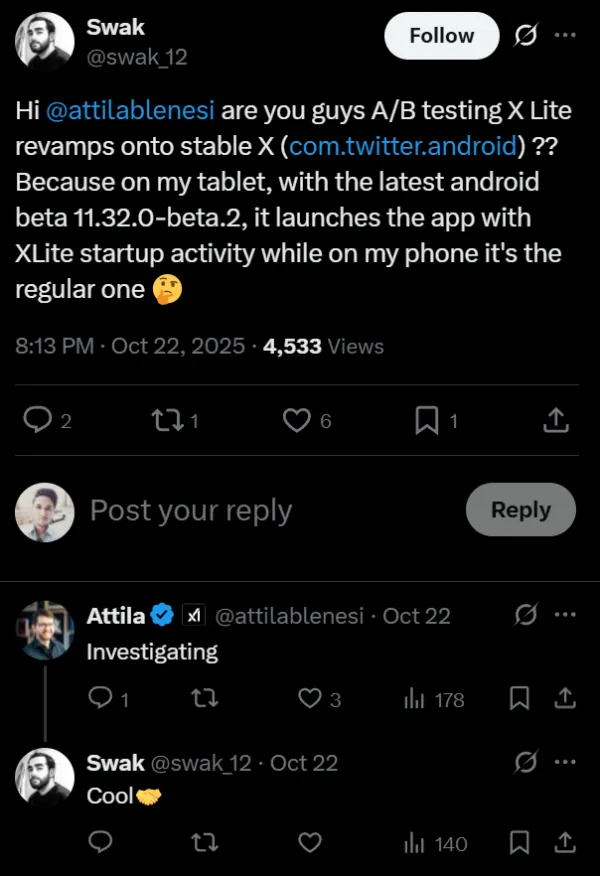Viewport: 600px width, 876px height.
Task: Click Attila's blue verified badge
Action: point(160,615)
